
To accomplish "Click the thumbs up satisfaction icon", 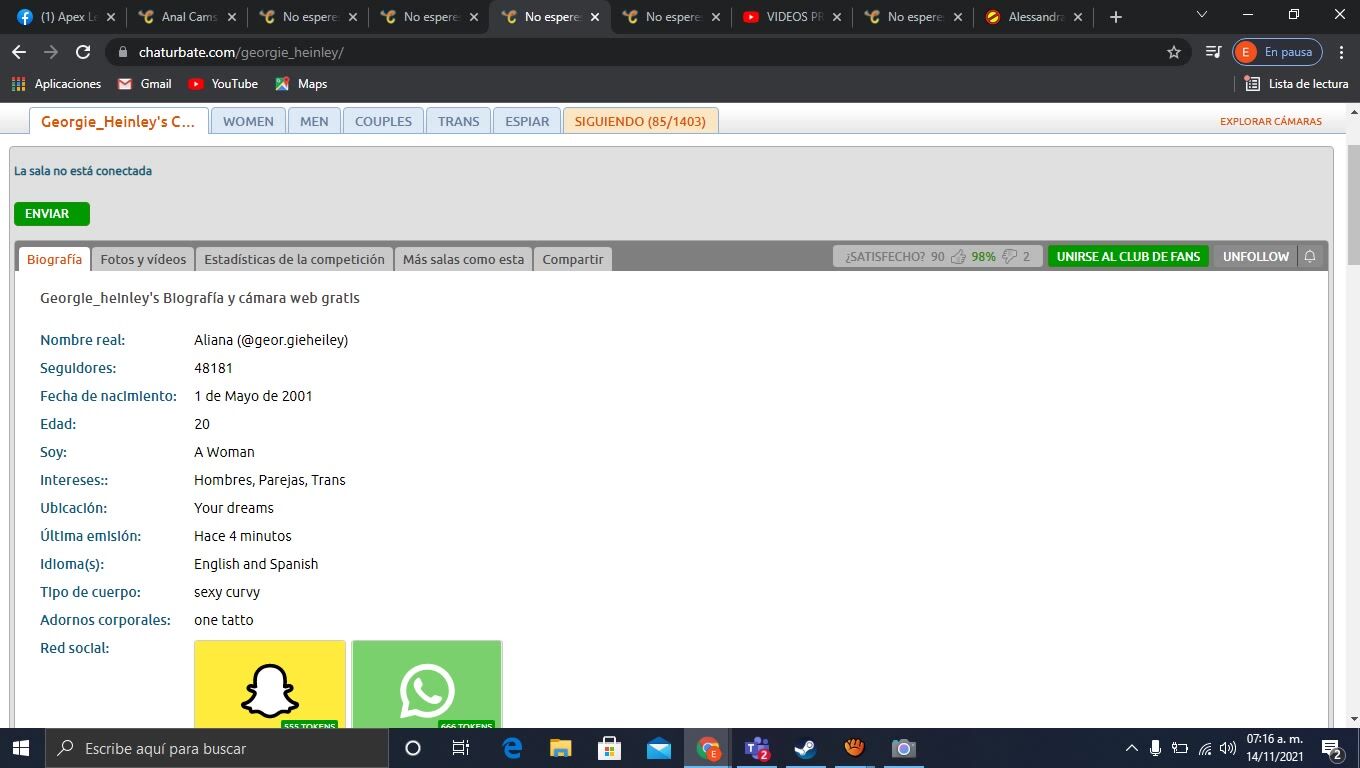I will pyautogui.click(x=958, y=257).
